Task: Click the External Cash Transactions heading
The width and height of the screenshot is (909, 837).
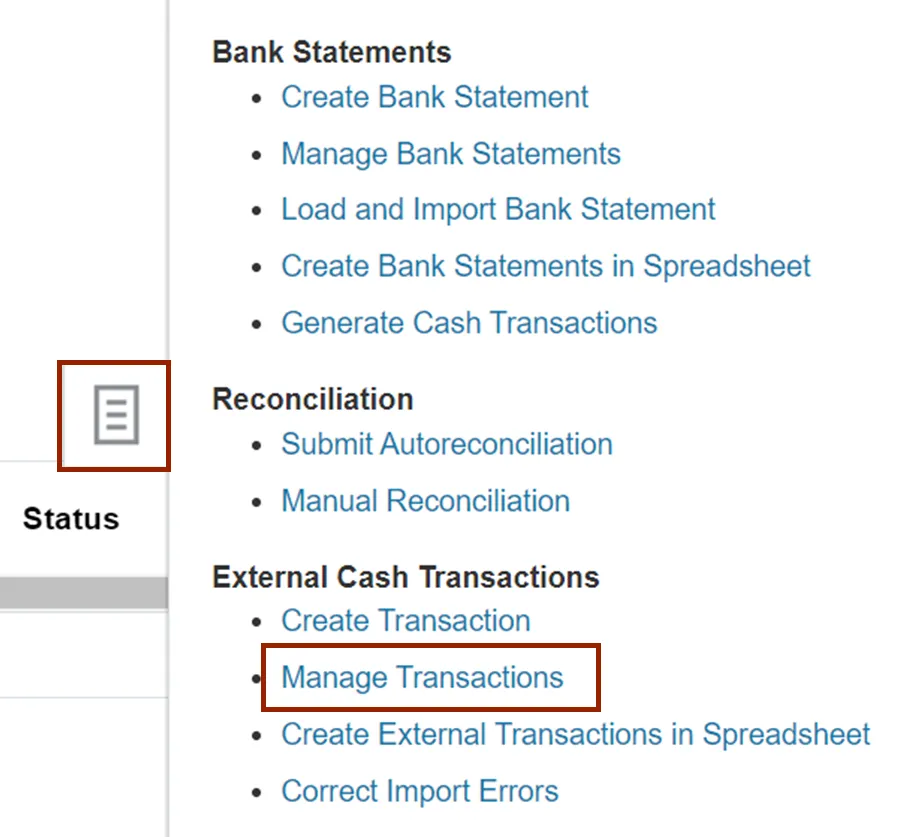Action: pos(405,577)
